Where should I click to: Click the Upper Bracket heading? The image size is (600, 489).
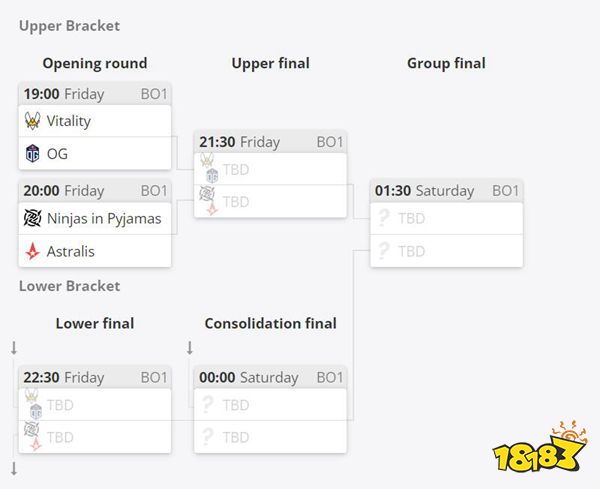pos(69,26)
